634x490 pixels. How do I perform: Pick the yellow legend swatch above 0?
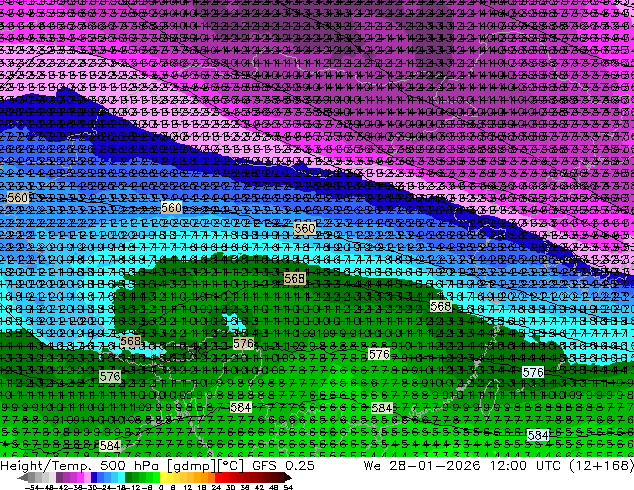click(x=163, y=477)
